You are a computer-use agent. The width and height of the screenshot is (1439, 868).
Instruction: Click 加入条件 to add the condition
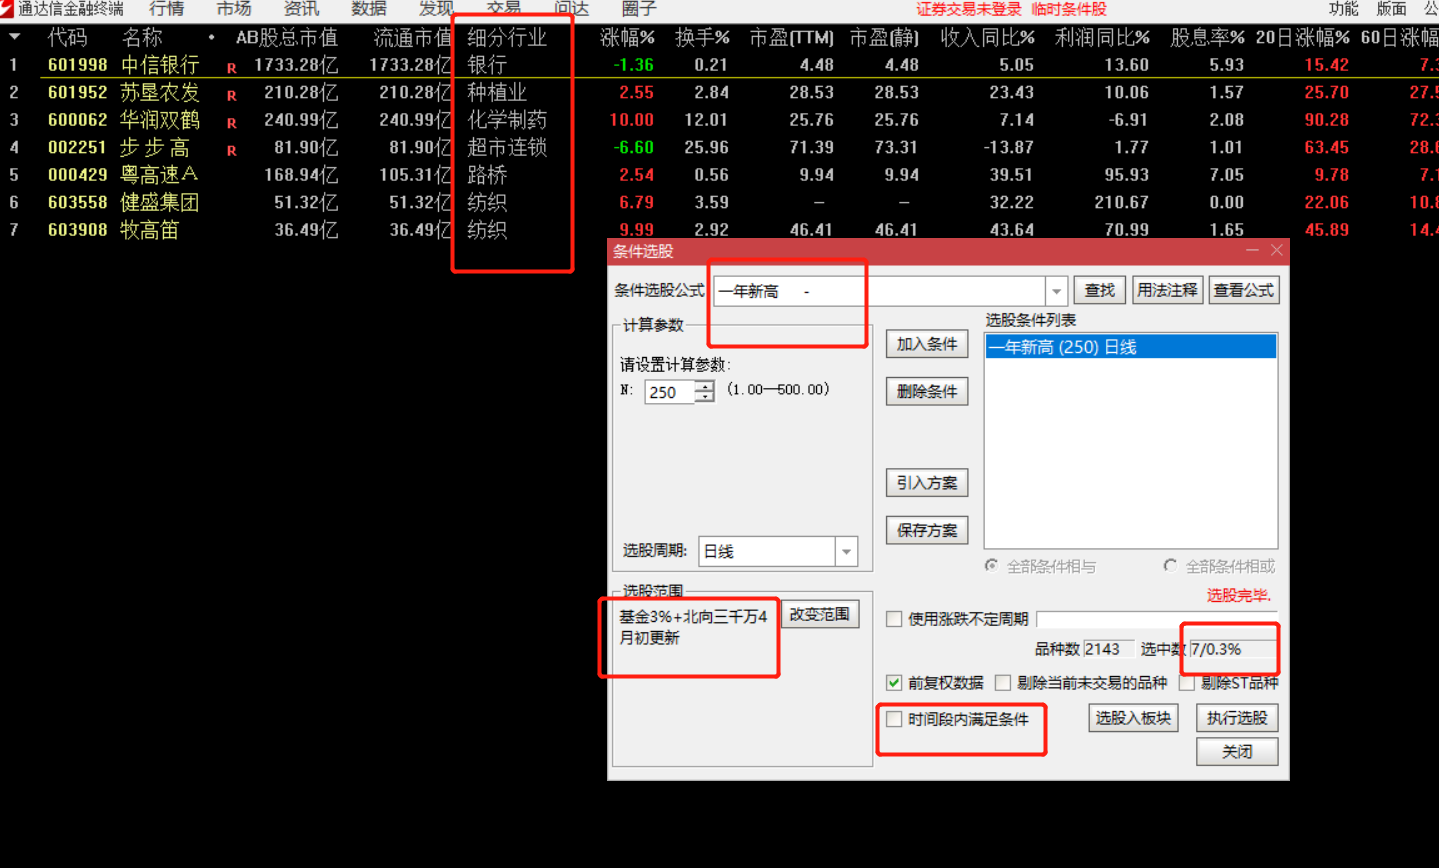point(927,344)
